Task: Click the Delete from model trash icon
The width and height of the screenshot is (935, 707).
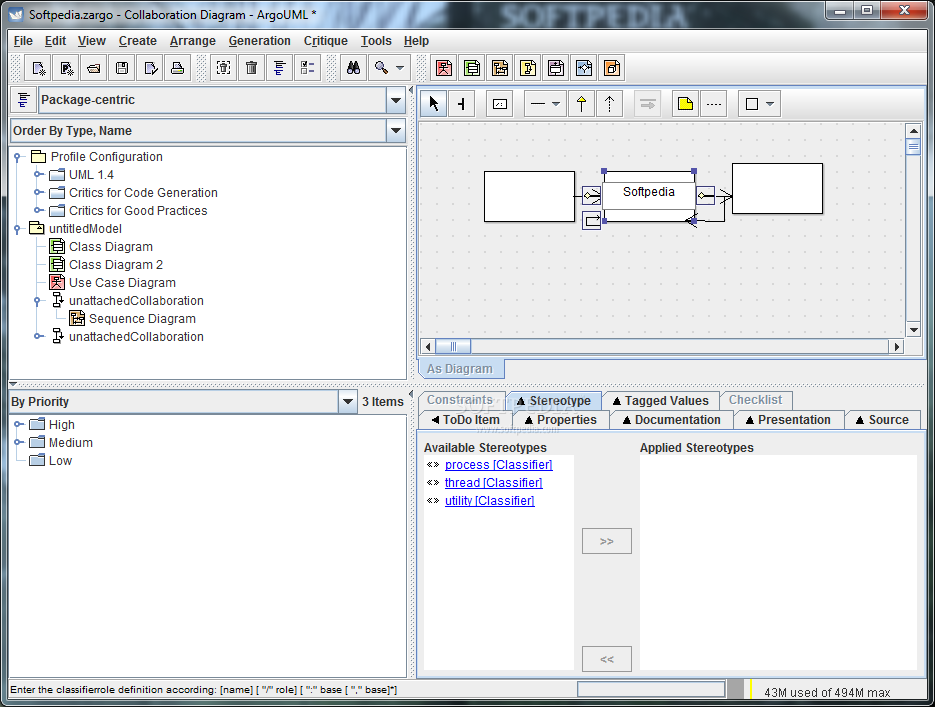Action: point(252,68)
